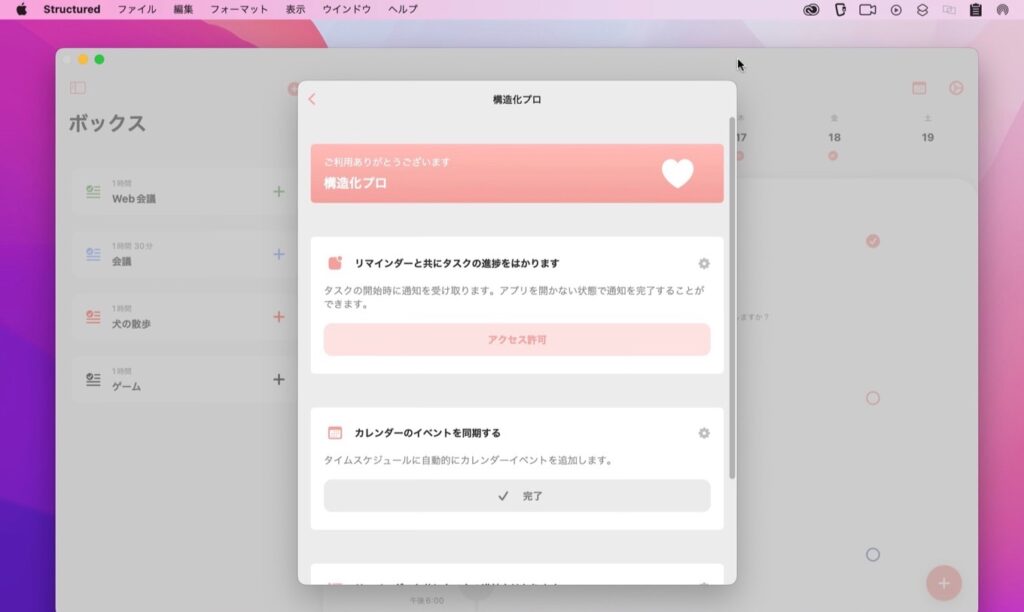Click the play circle menu bar icon
The height and width of the screenshot is (612, 1024).
(896, 10)
